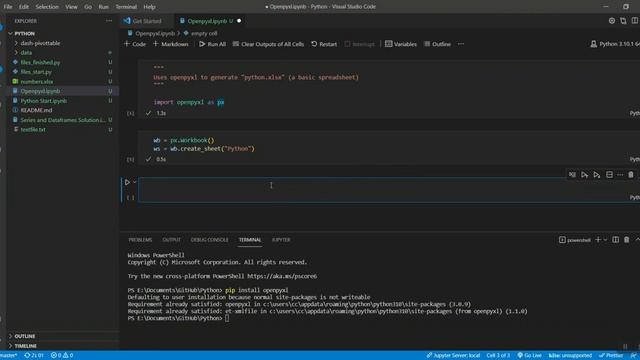Screen dimensions: 640x360
Task: Open Series and Dataframes Solution notebook
Action: click(x=63, y=120)
